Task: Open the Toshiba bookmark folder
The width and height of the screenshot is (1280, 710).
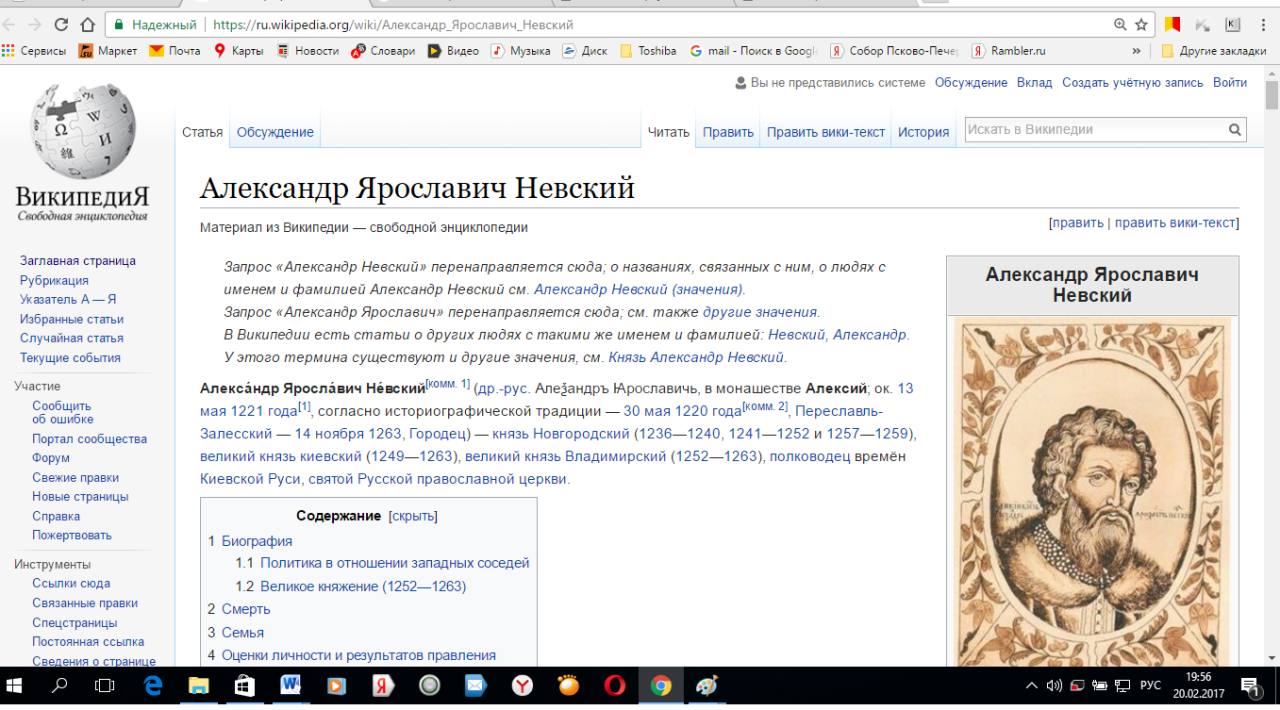Action: [x=648, y=51]
